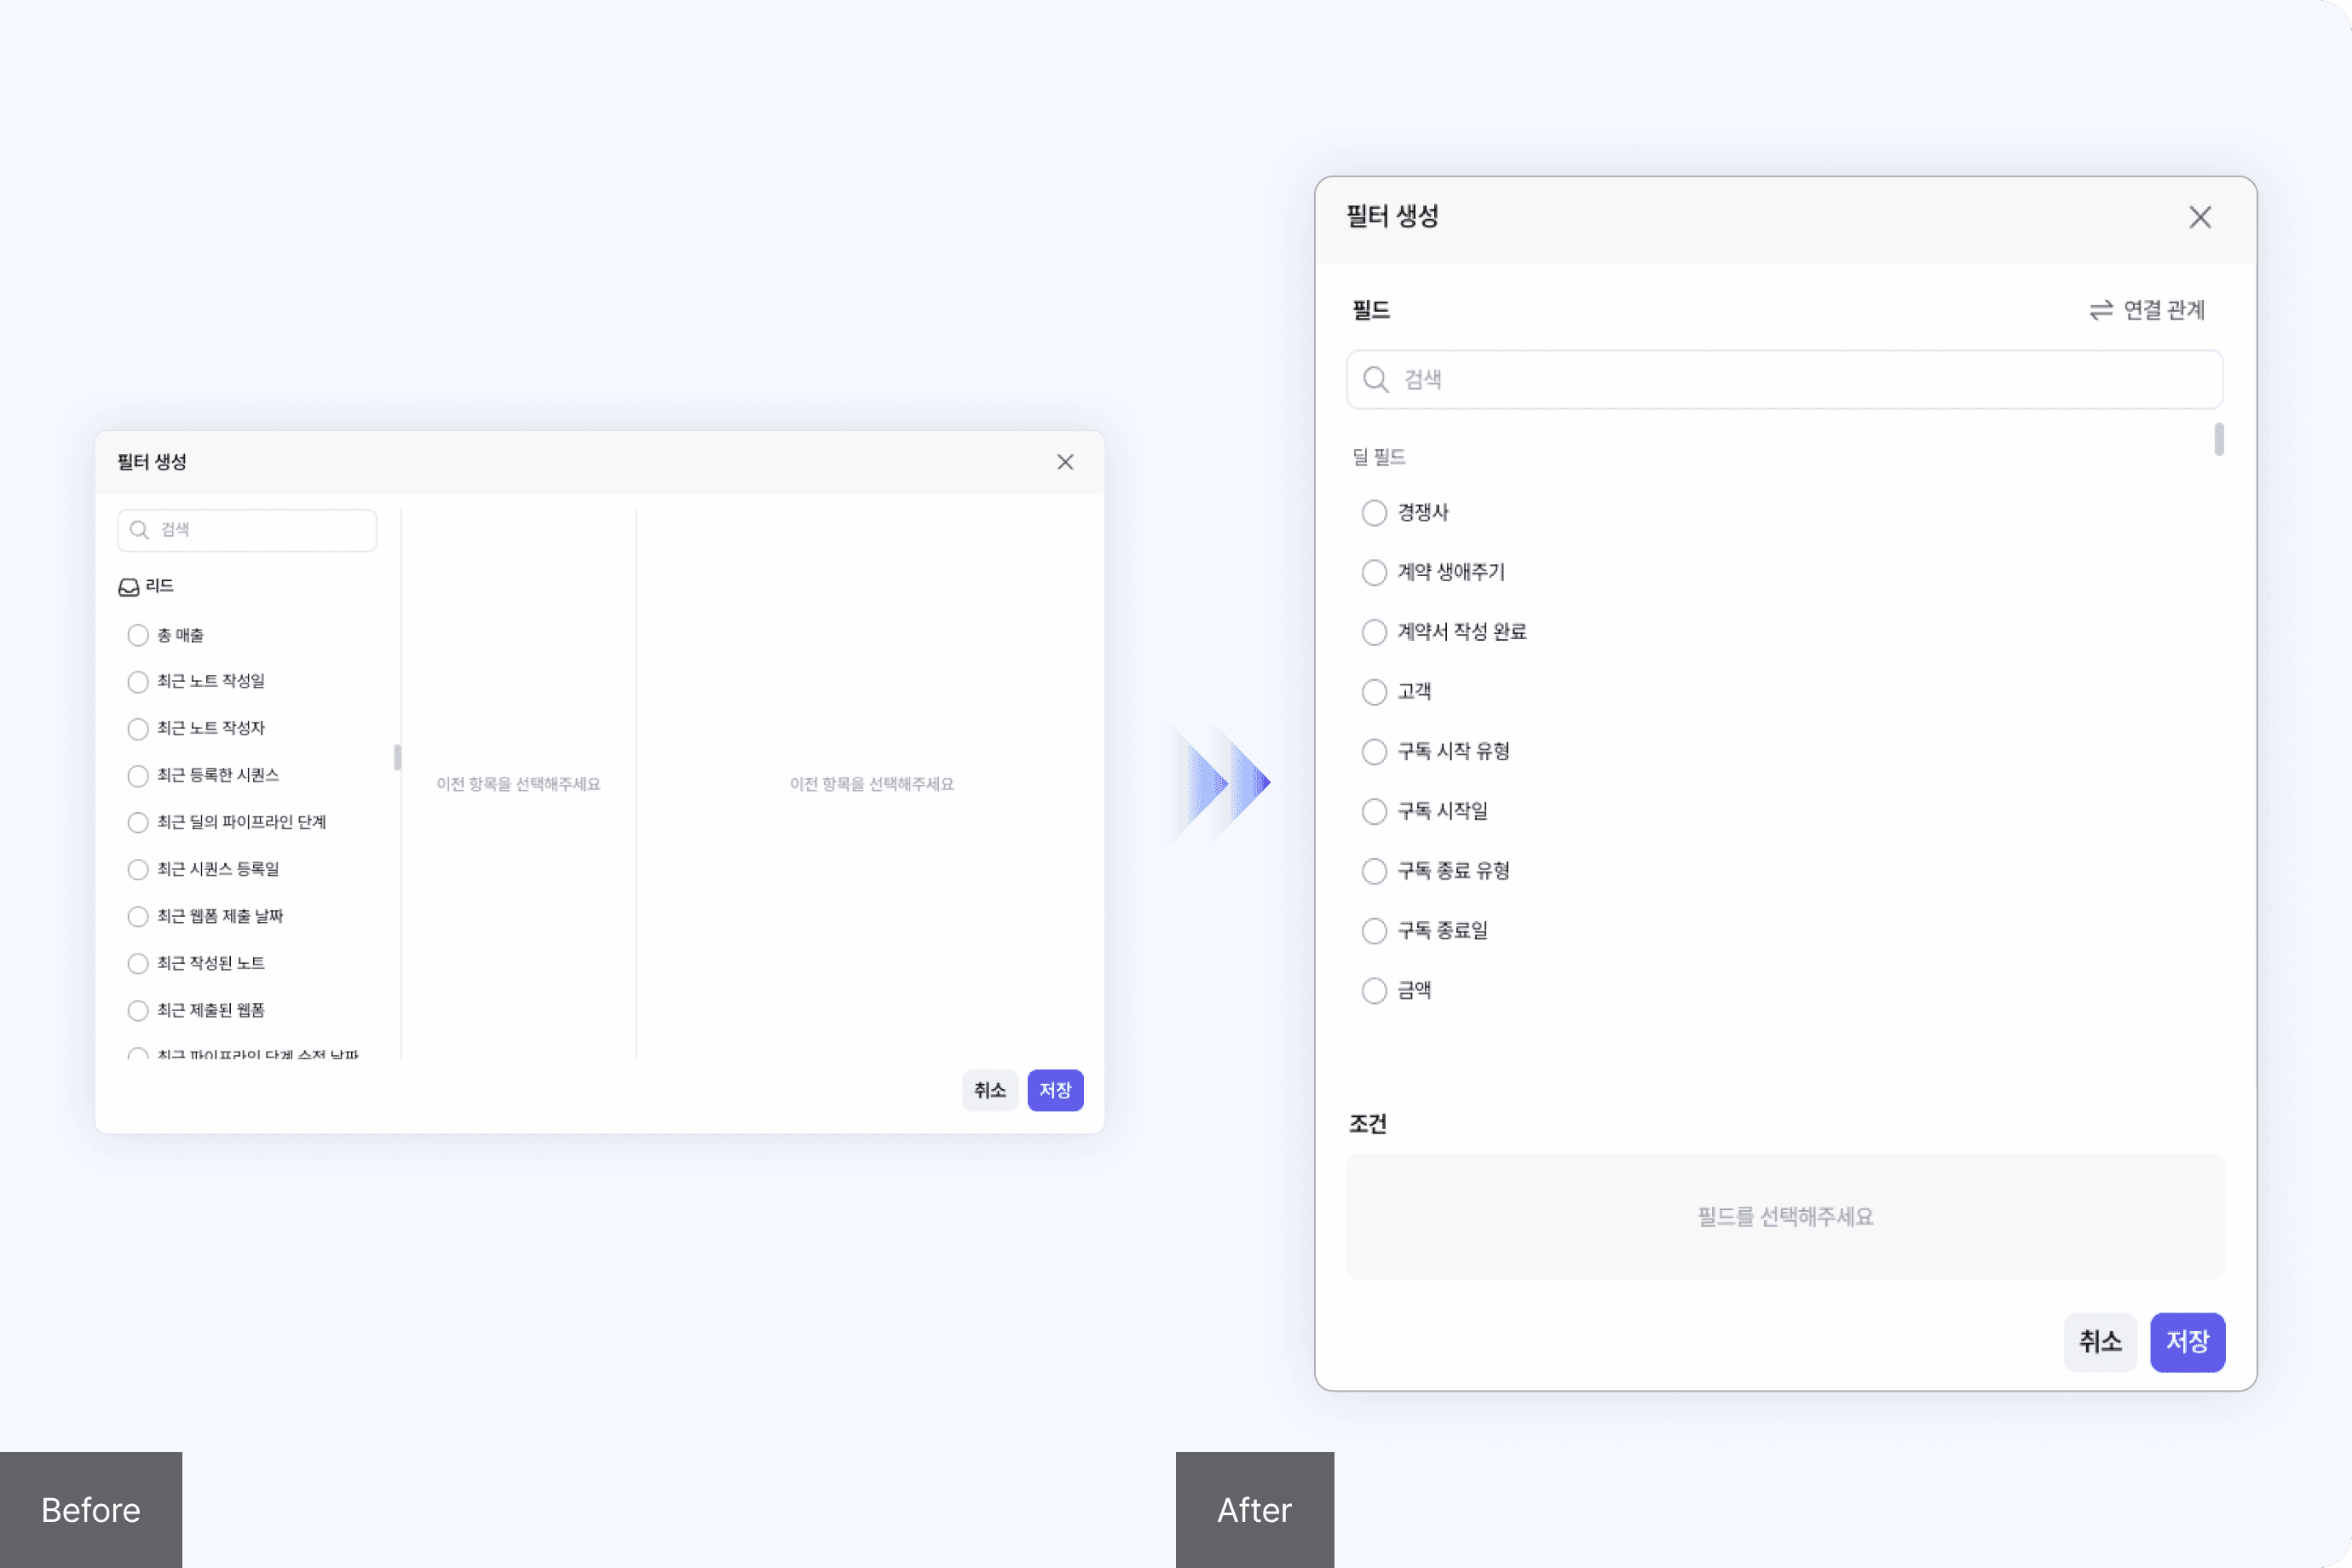Click the field list scrollbar in the After dialog
The height and width of the screenshot is (1568, 2352).
(x=2219, y=440)
